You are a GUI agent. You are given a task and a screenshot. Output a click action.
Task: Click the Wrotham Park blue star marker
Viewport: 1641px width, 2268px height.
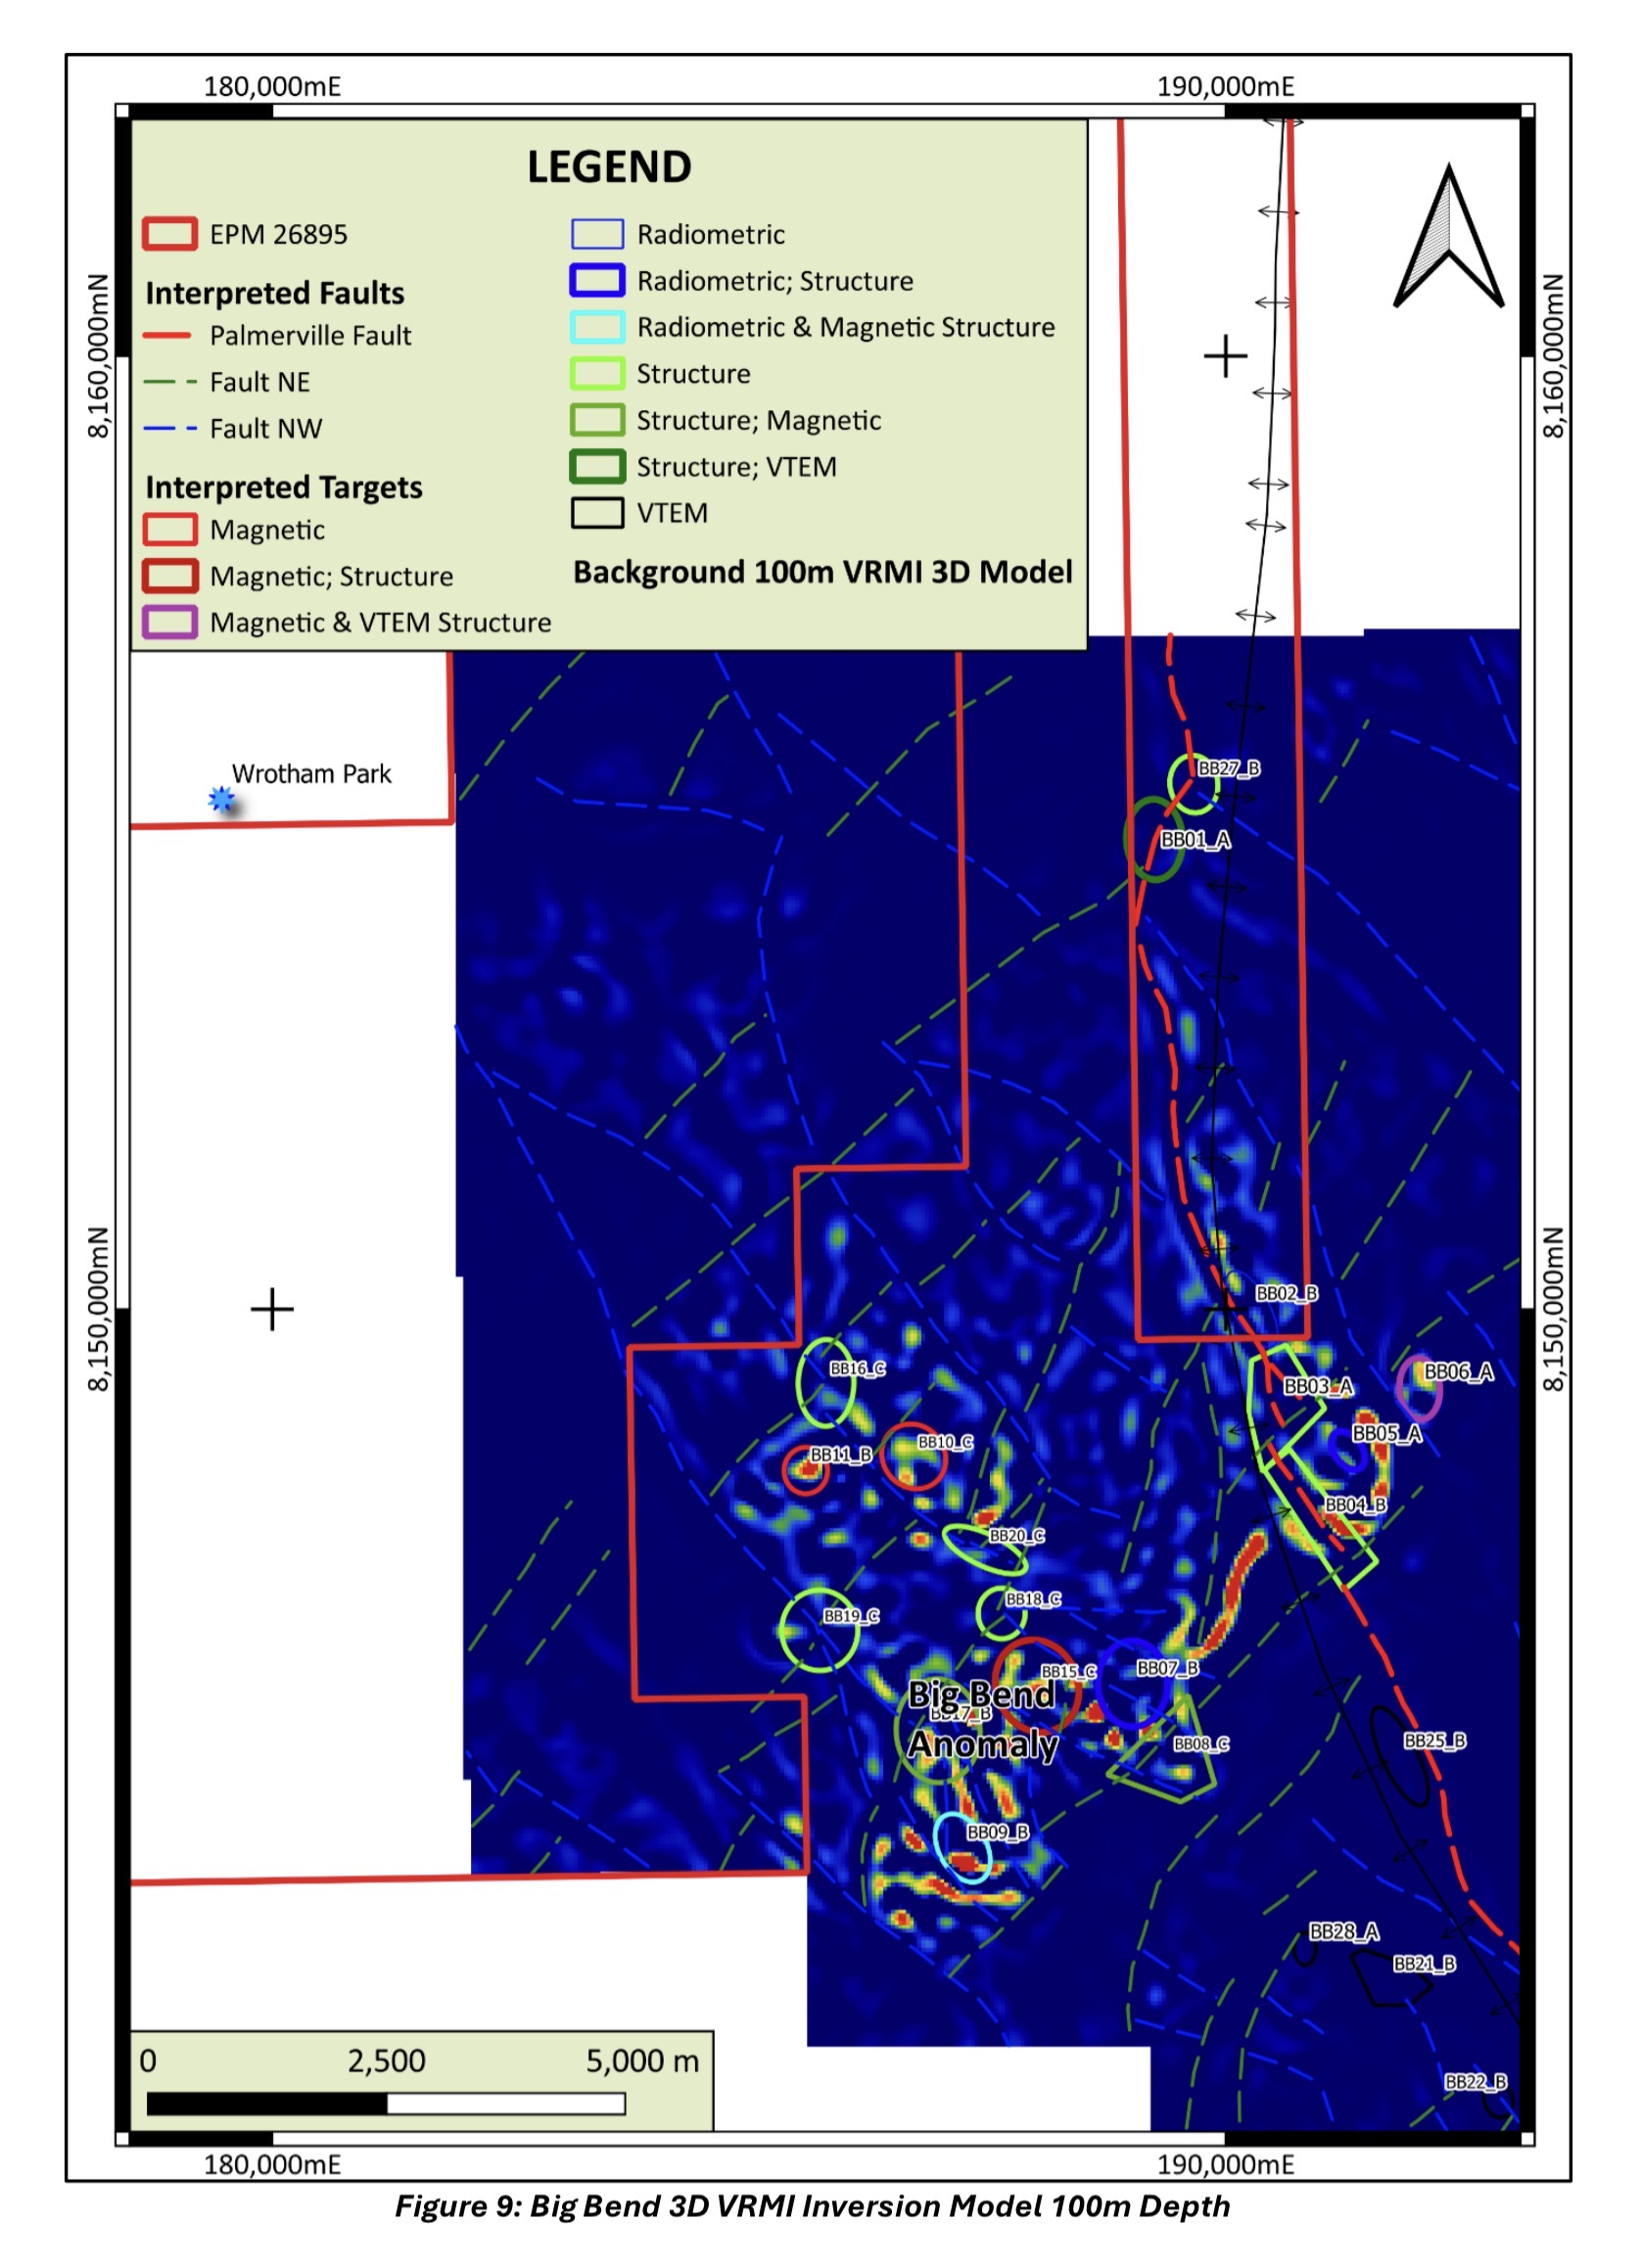221,799
